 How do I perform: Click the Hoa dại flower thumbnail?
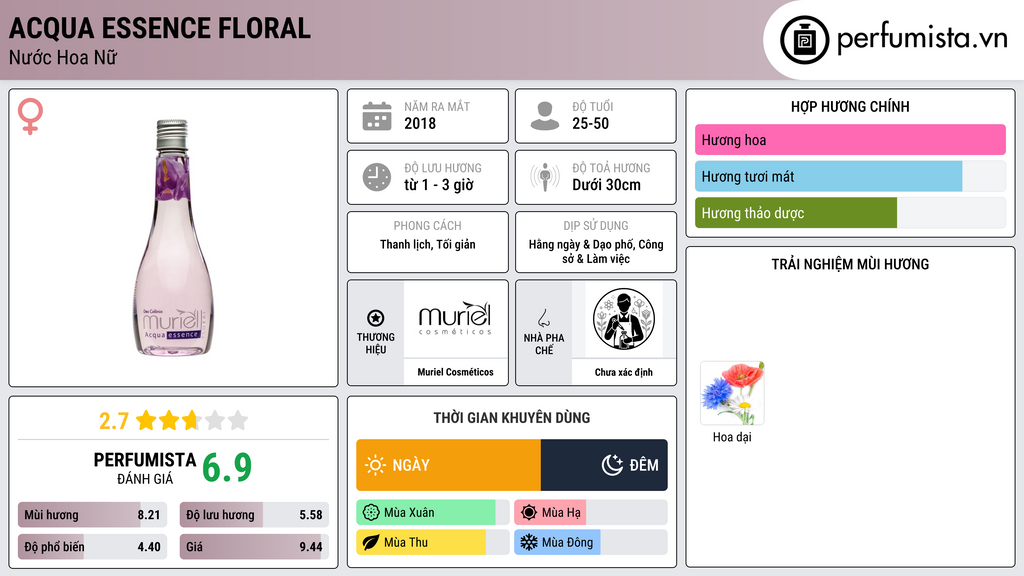click(x=731, y=393)
